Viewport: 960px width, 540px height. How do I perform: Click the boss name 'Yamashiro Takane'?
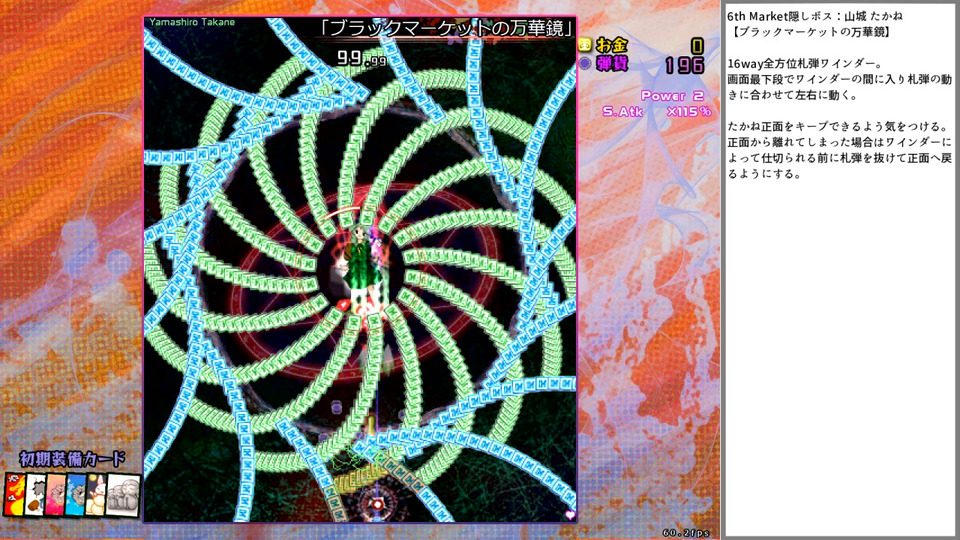(x=192, y=22)
